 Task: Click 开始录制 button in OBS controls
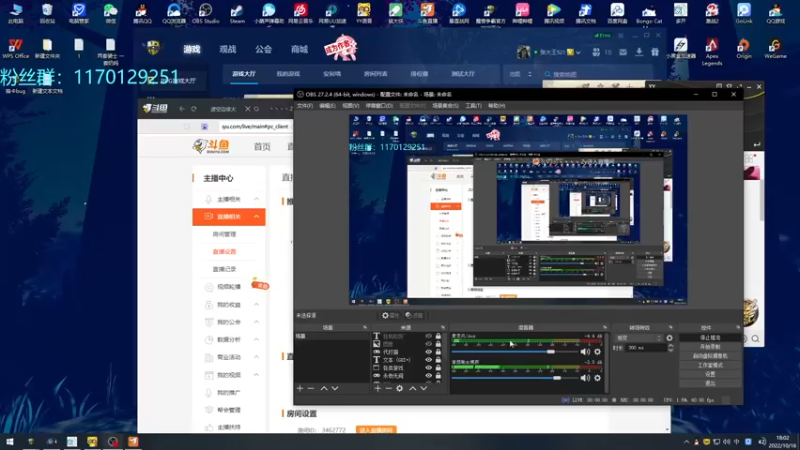tap(710, 347)
